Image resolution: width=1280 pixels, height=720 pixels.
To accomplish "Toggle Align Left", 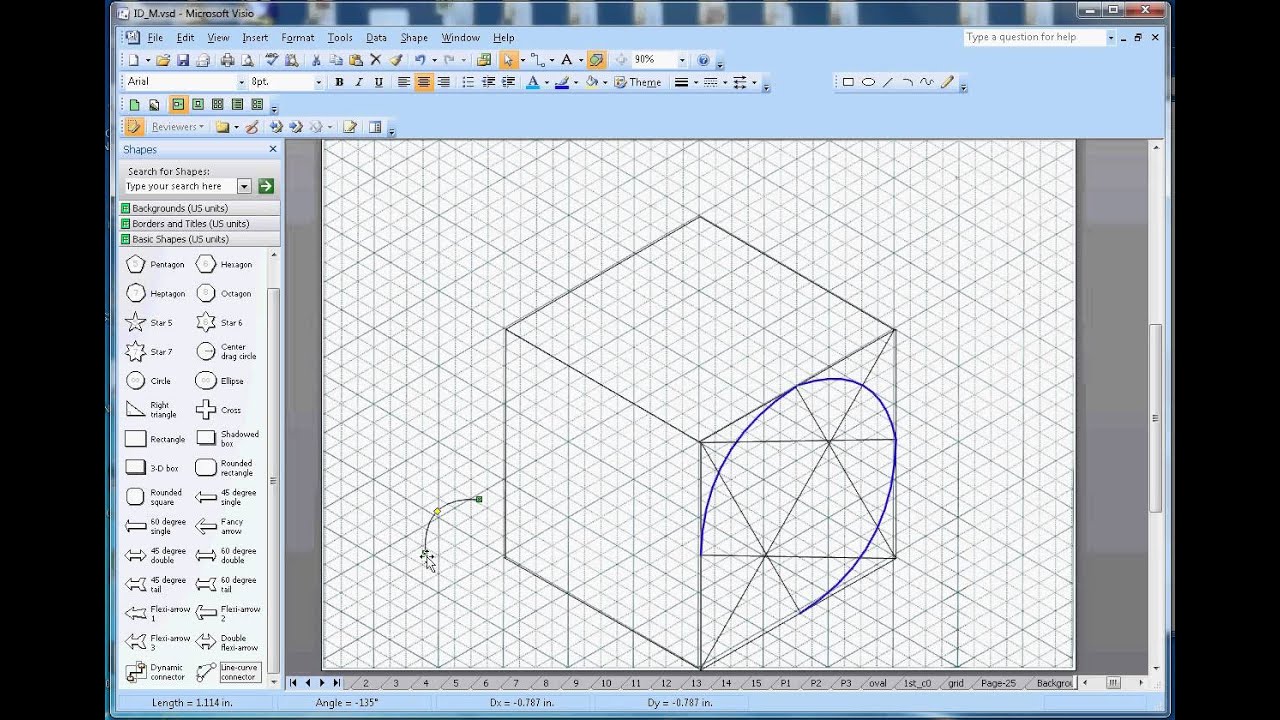I will (403, 82).
